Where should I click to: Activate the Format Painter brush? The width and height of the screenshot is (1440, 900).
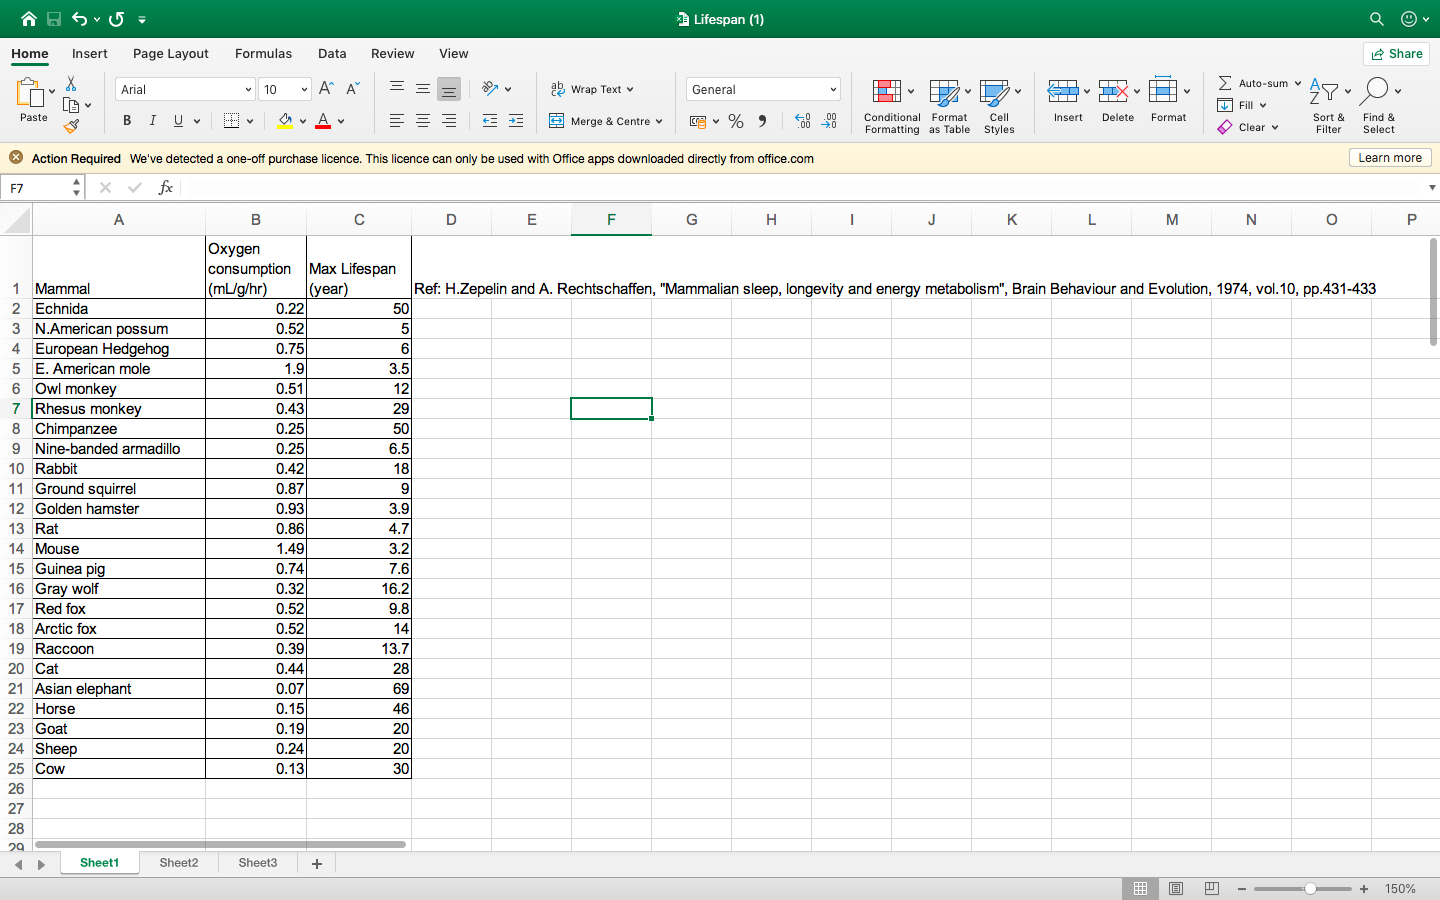[x=71, y=126]
